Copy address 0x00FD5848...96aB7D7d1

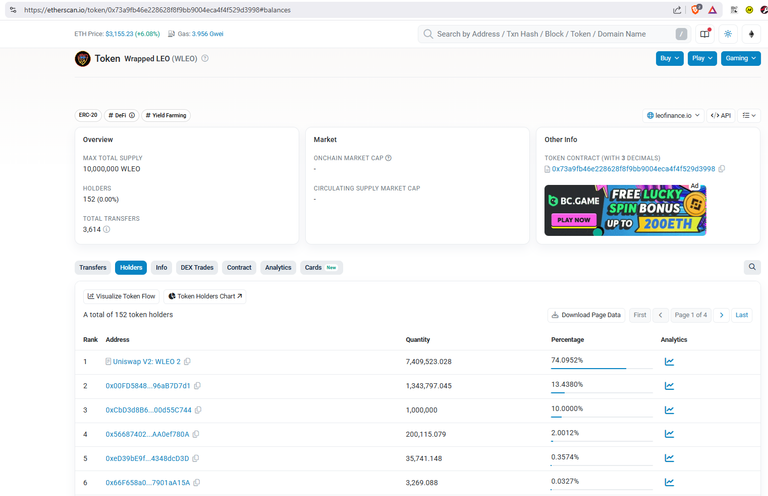[197, 386]
